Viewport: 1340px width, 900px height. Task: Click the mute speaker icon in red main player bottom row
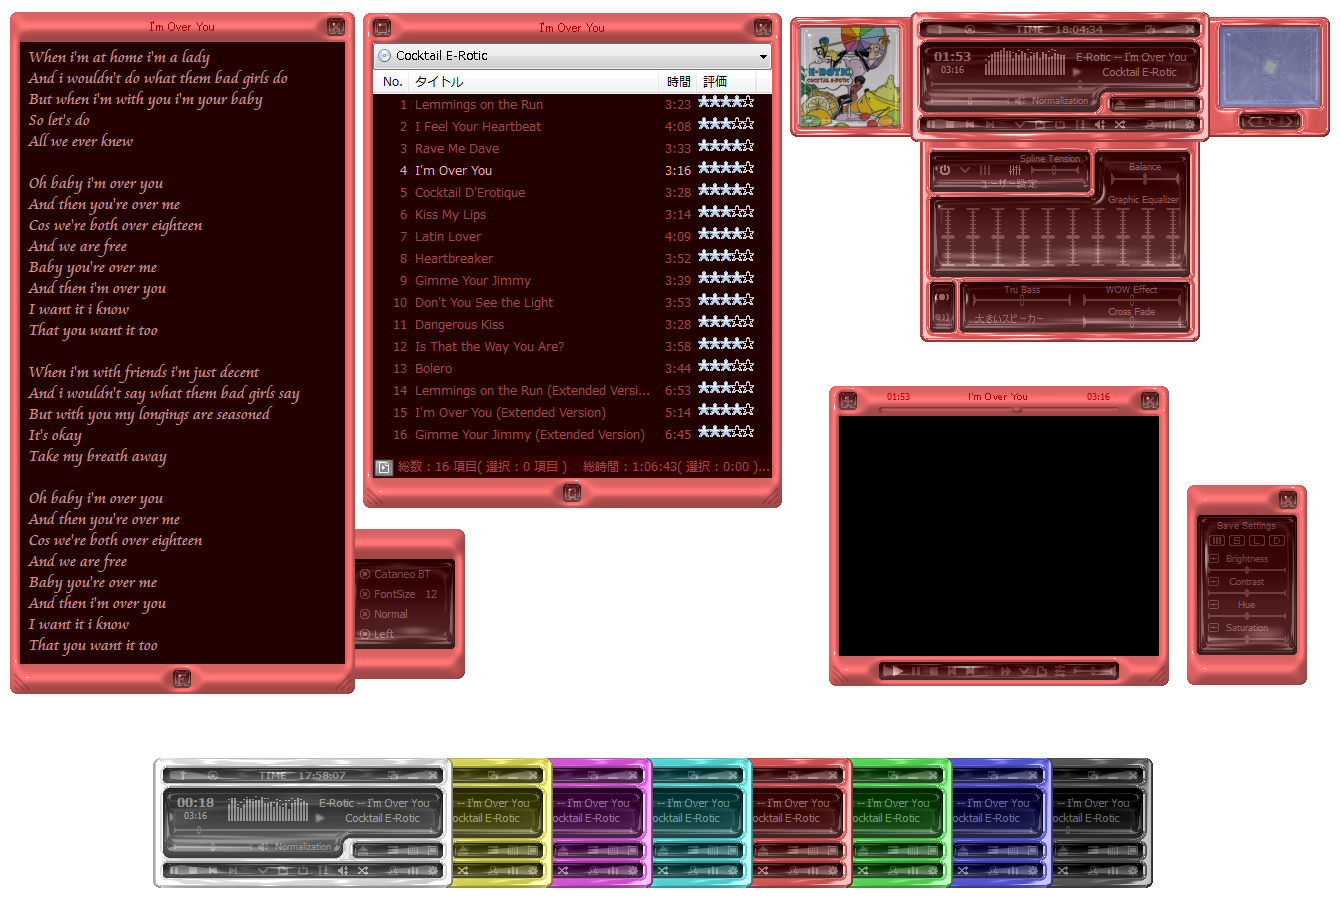(x=1100, y=125)
